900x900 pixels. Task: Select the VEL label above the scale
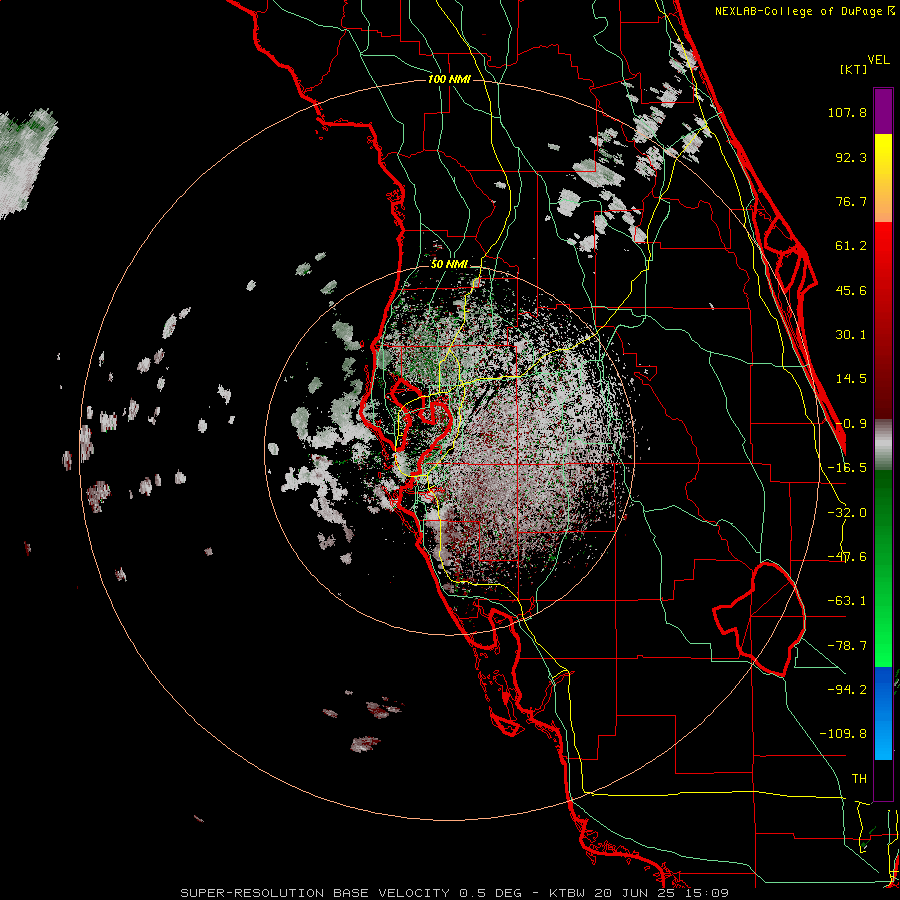pos(878,60)
